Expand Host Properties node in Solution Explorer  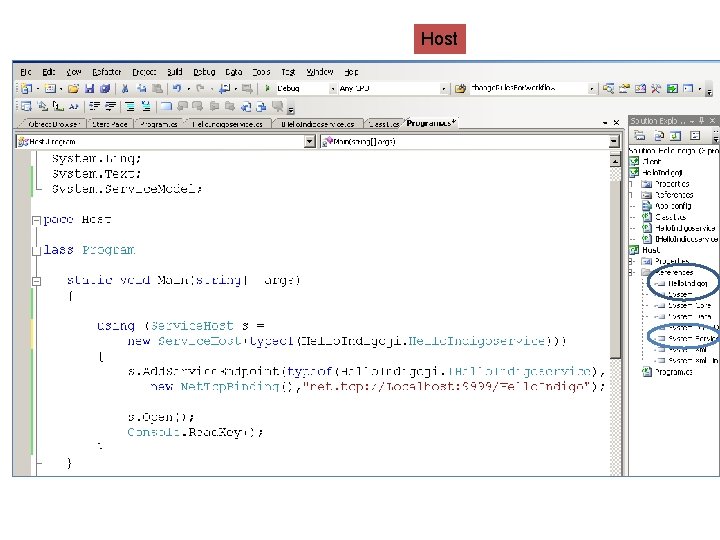point(632,261)
